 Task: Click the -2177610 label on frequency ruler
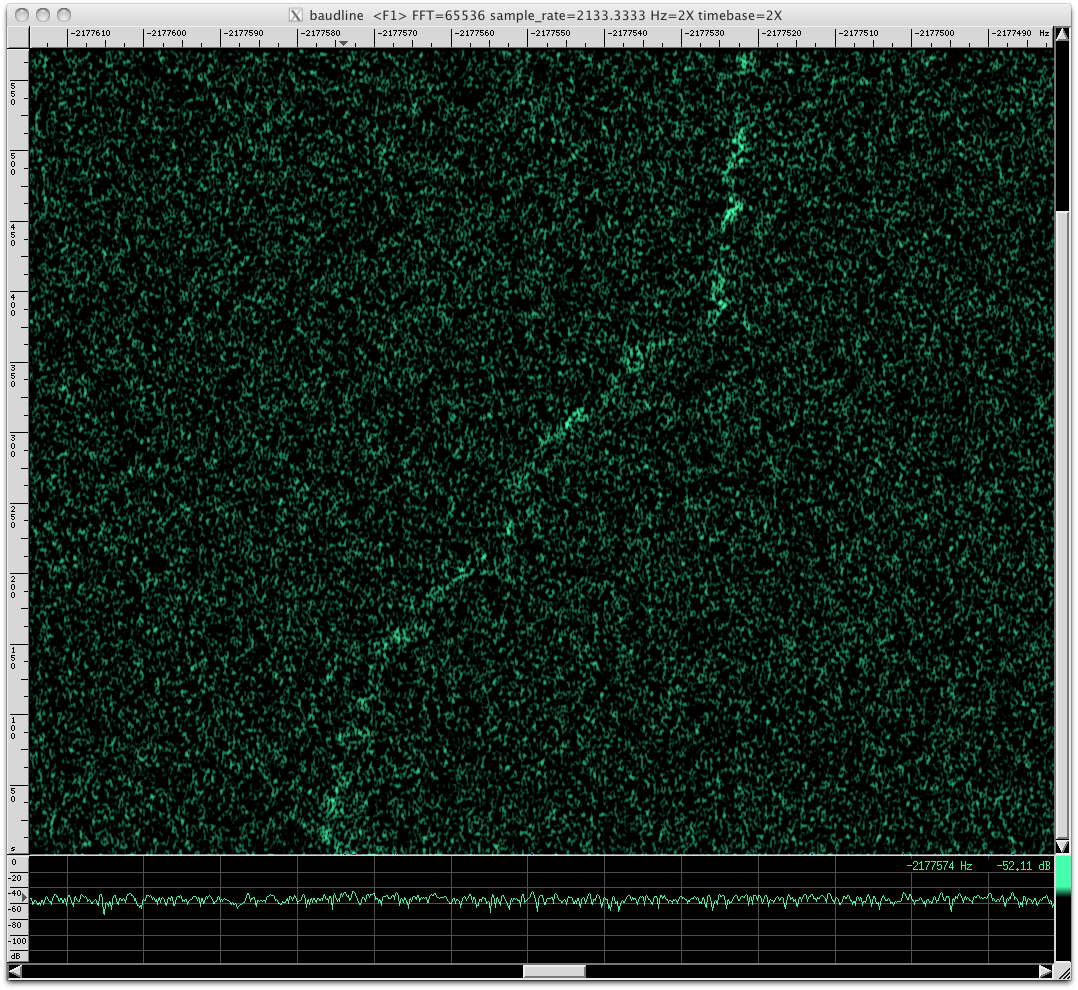(91, 33)
